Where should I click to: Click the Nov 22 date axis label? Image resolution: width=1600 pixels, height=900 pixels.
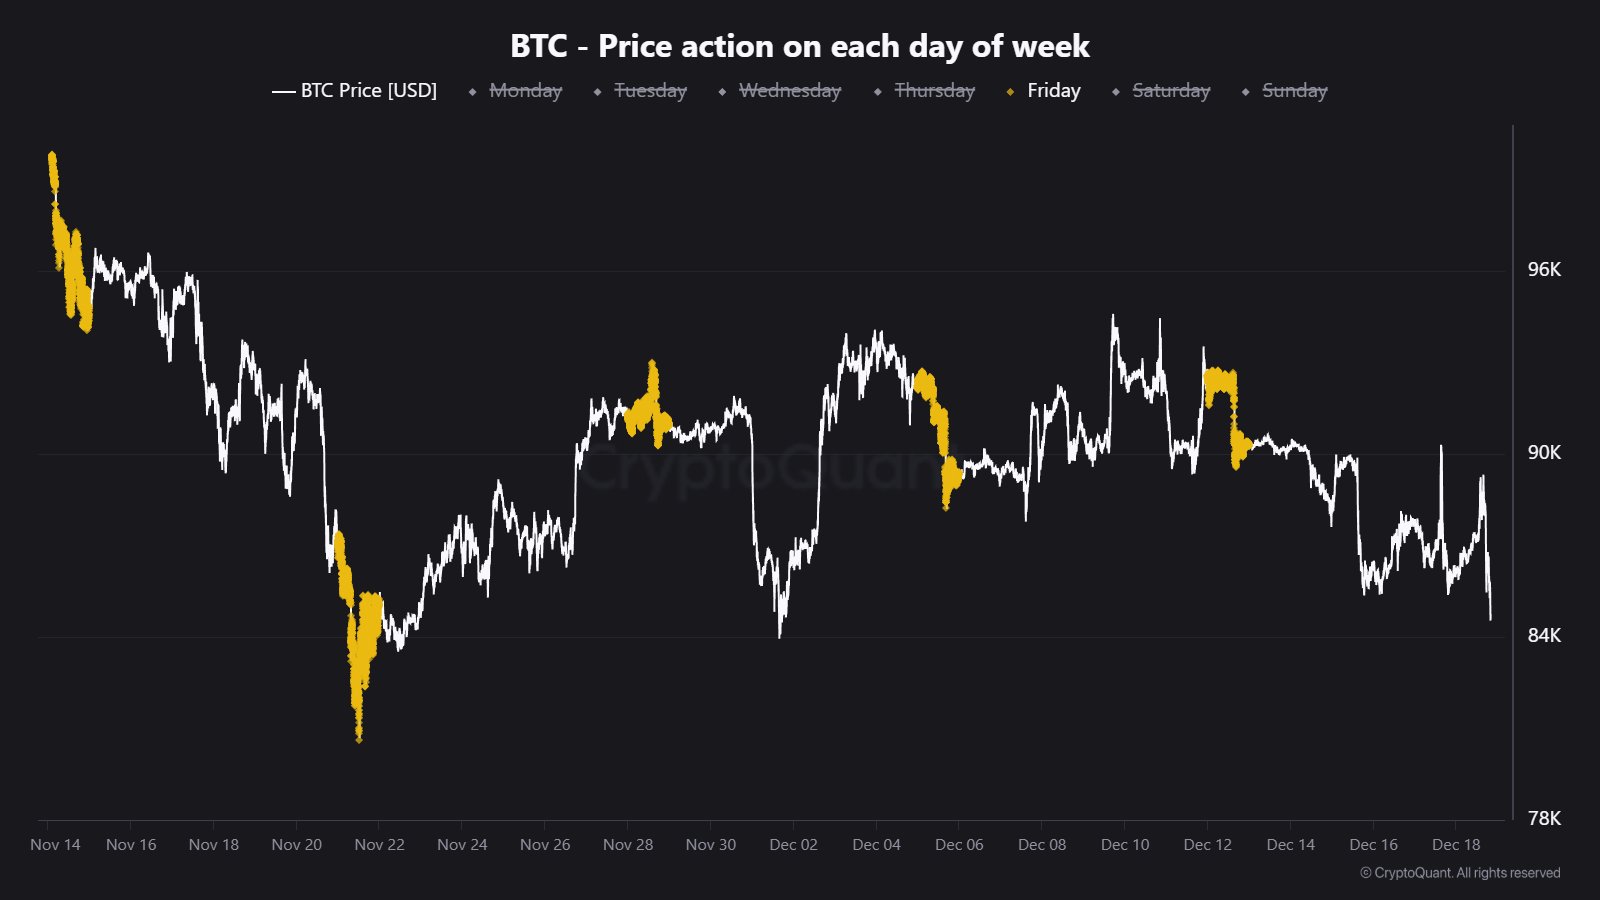[379, 845]
